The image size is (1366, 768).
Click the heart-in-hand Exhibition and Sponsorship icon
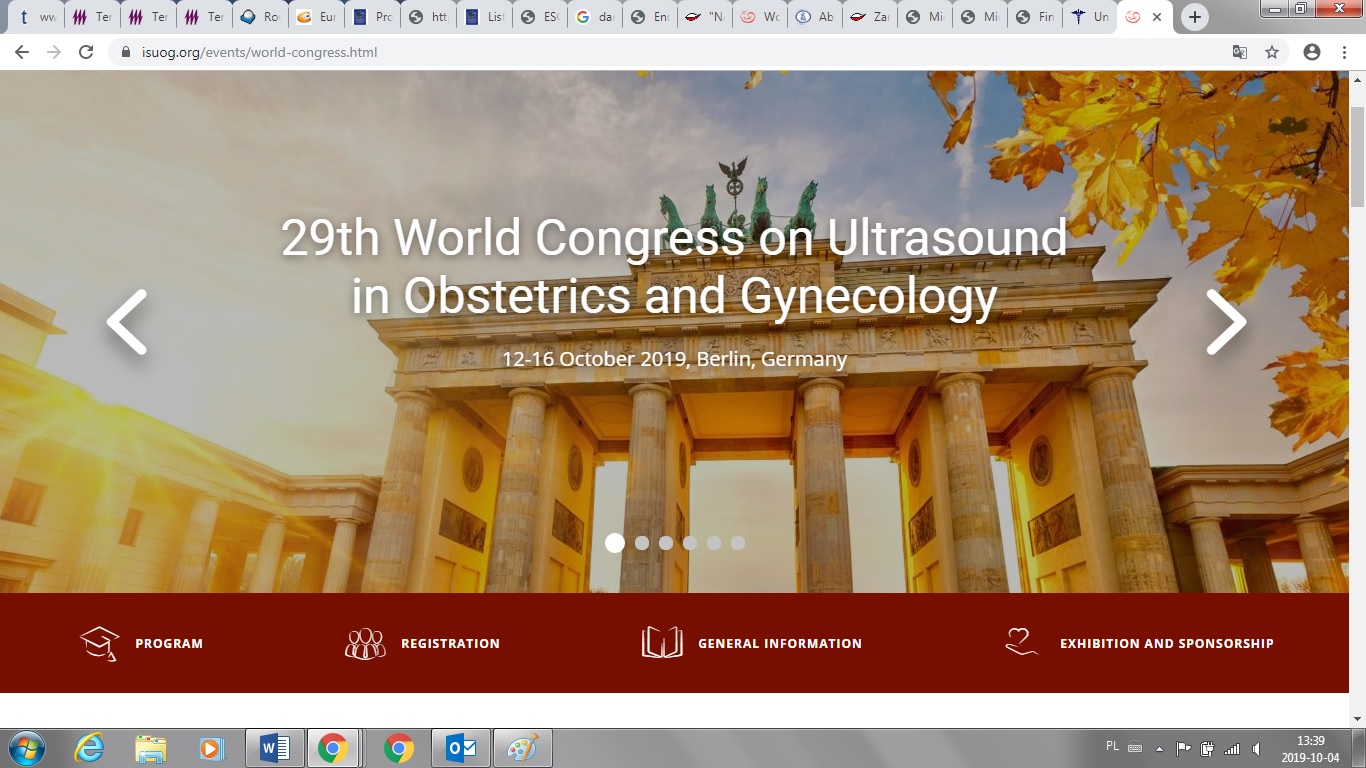1021,642
